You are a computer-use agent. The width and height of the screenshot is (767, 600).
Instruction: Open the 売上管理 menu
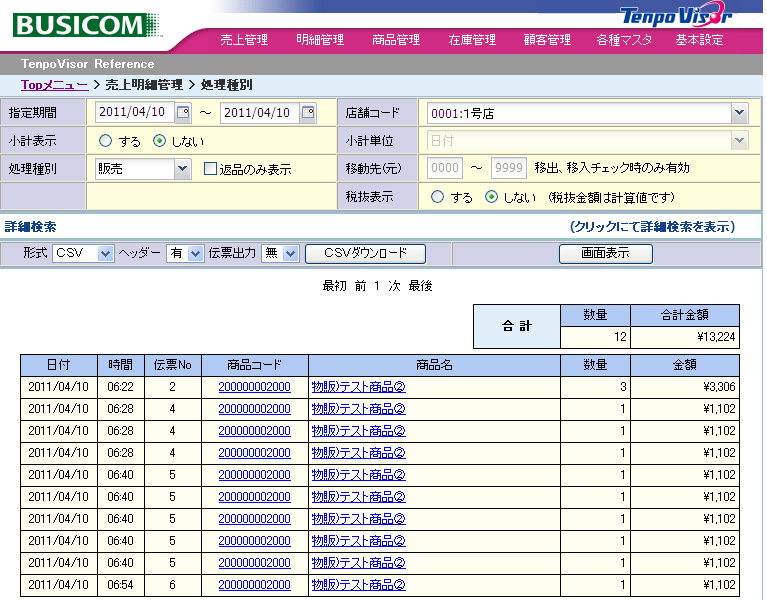244,40
